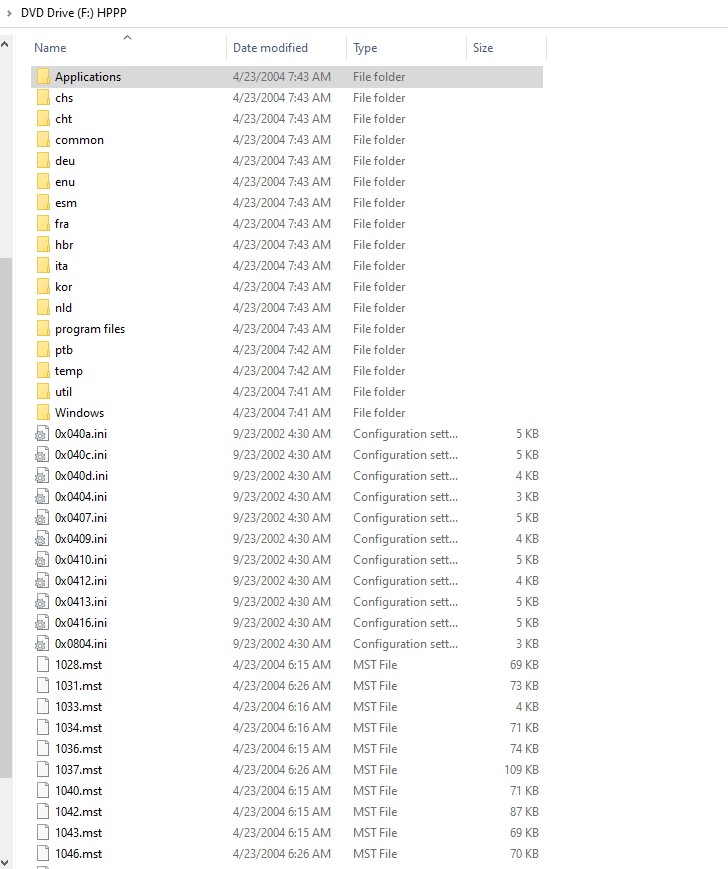Select the 1046.mst file icon
The width and height of the screenshot is (728, 869).
pyautogui.click(x=42, y=854)
